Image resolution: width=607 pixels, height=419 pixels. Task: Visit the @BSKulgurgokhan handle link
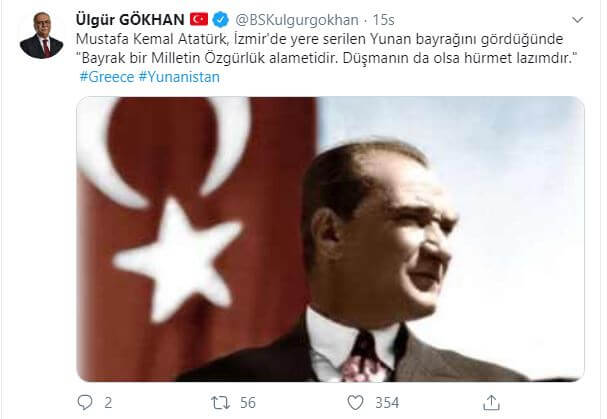click(x=297, y=20)
